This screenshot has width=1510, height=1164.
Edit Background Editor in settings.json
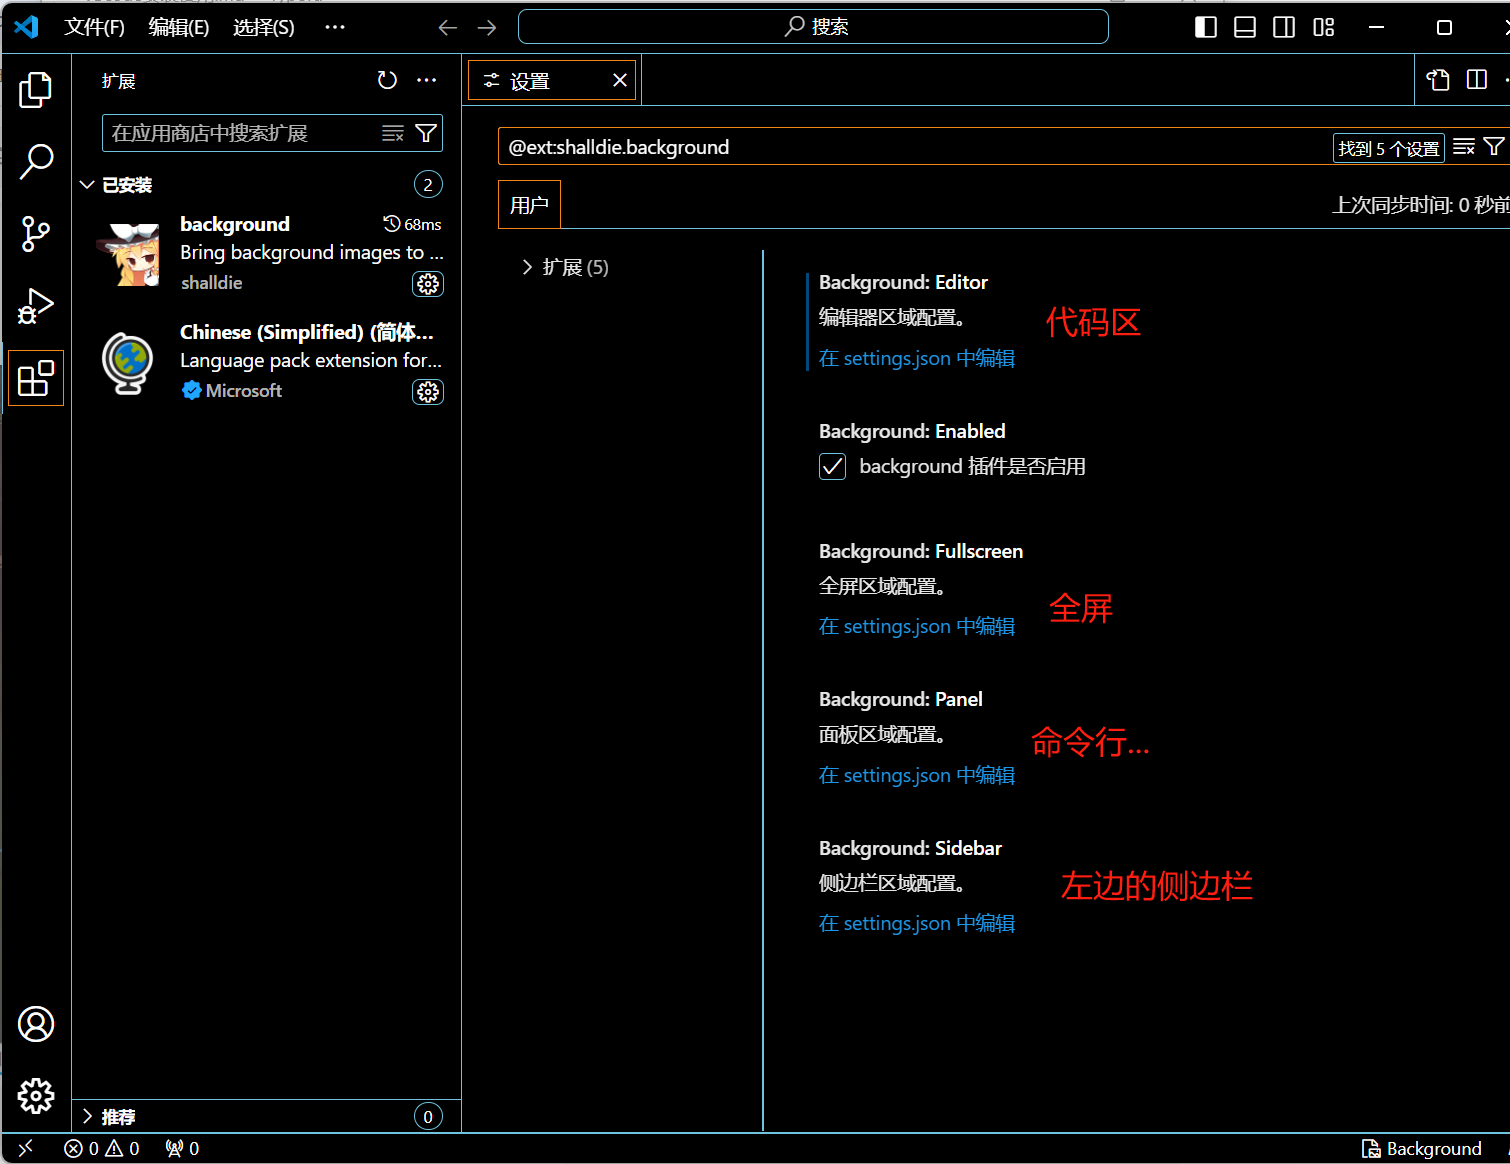coord(917,358)
